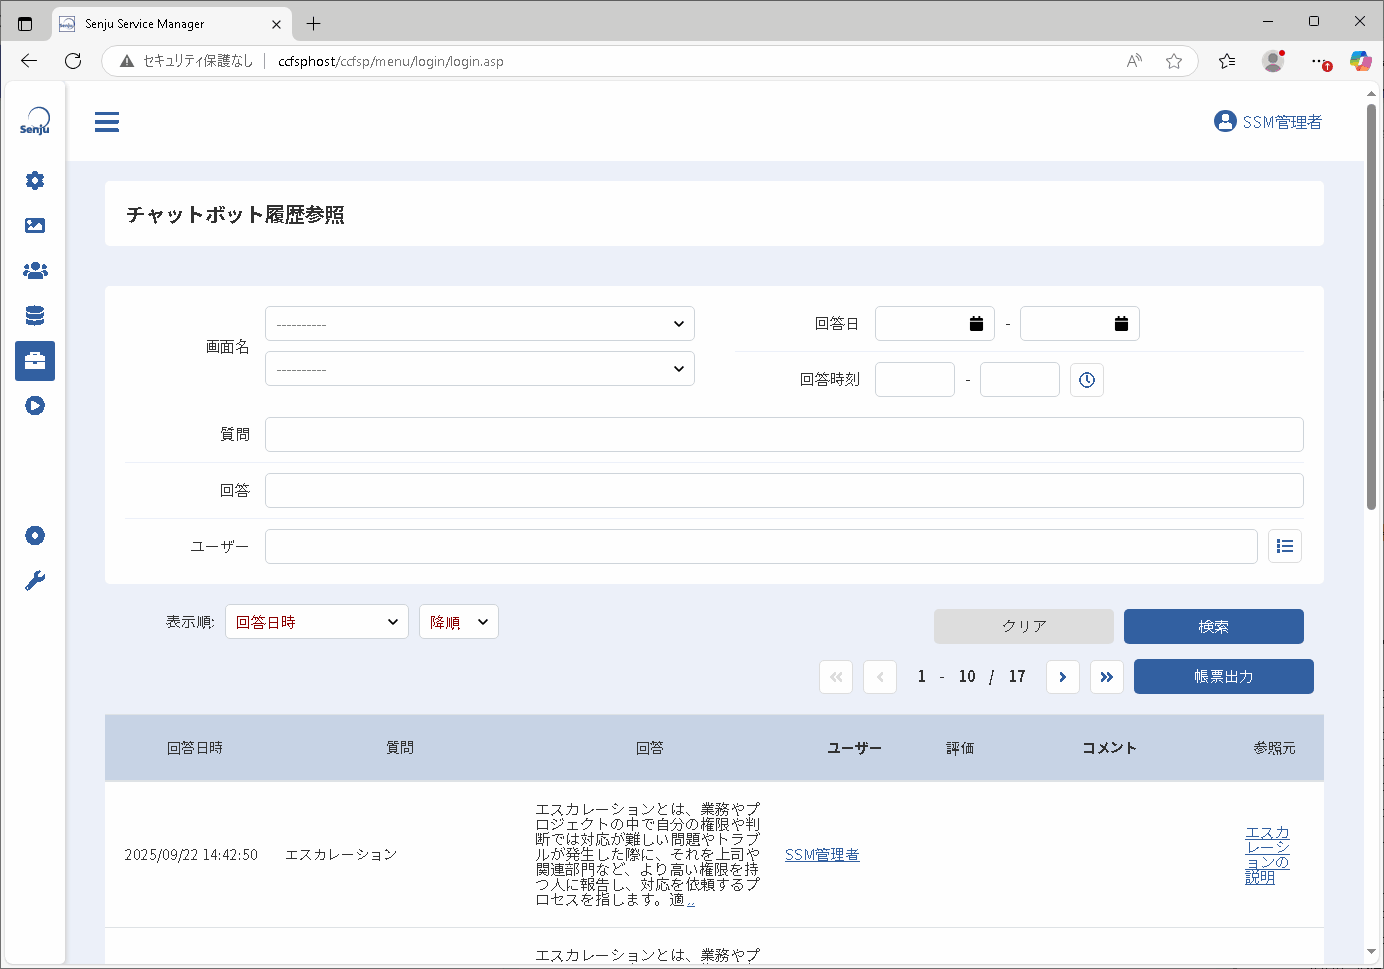Click the 回答時刻 end time field
The width and height of the screenshot is (1384, 969).
coord(1020,380)
